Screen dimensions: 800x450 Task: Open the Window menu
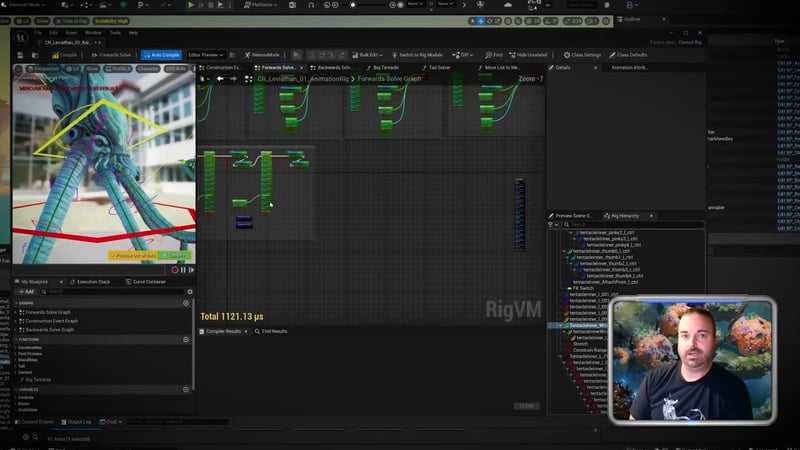click(x=92, y=32)
